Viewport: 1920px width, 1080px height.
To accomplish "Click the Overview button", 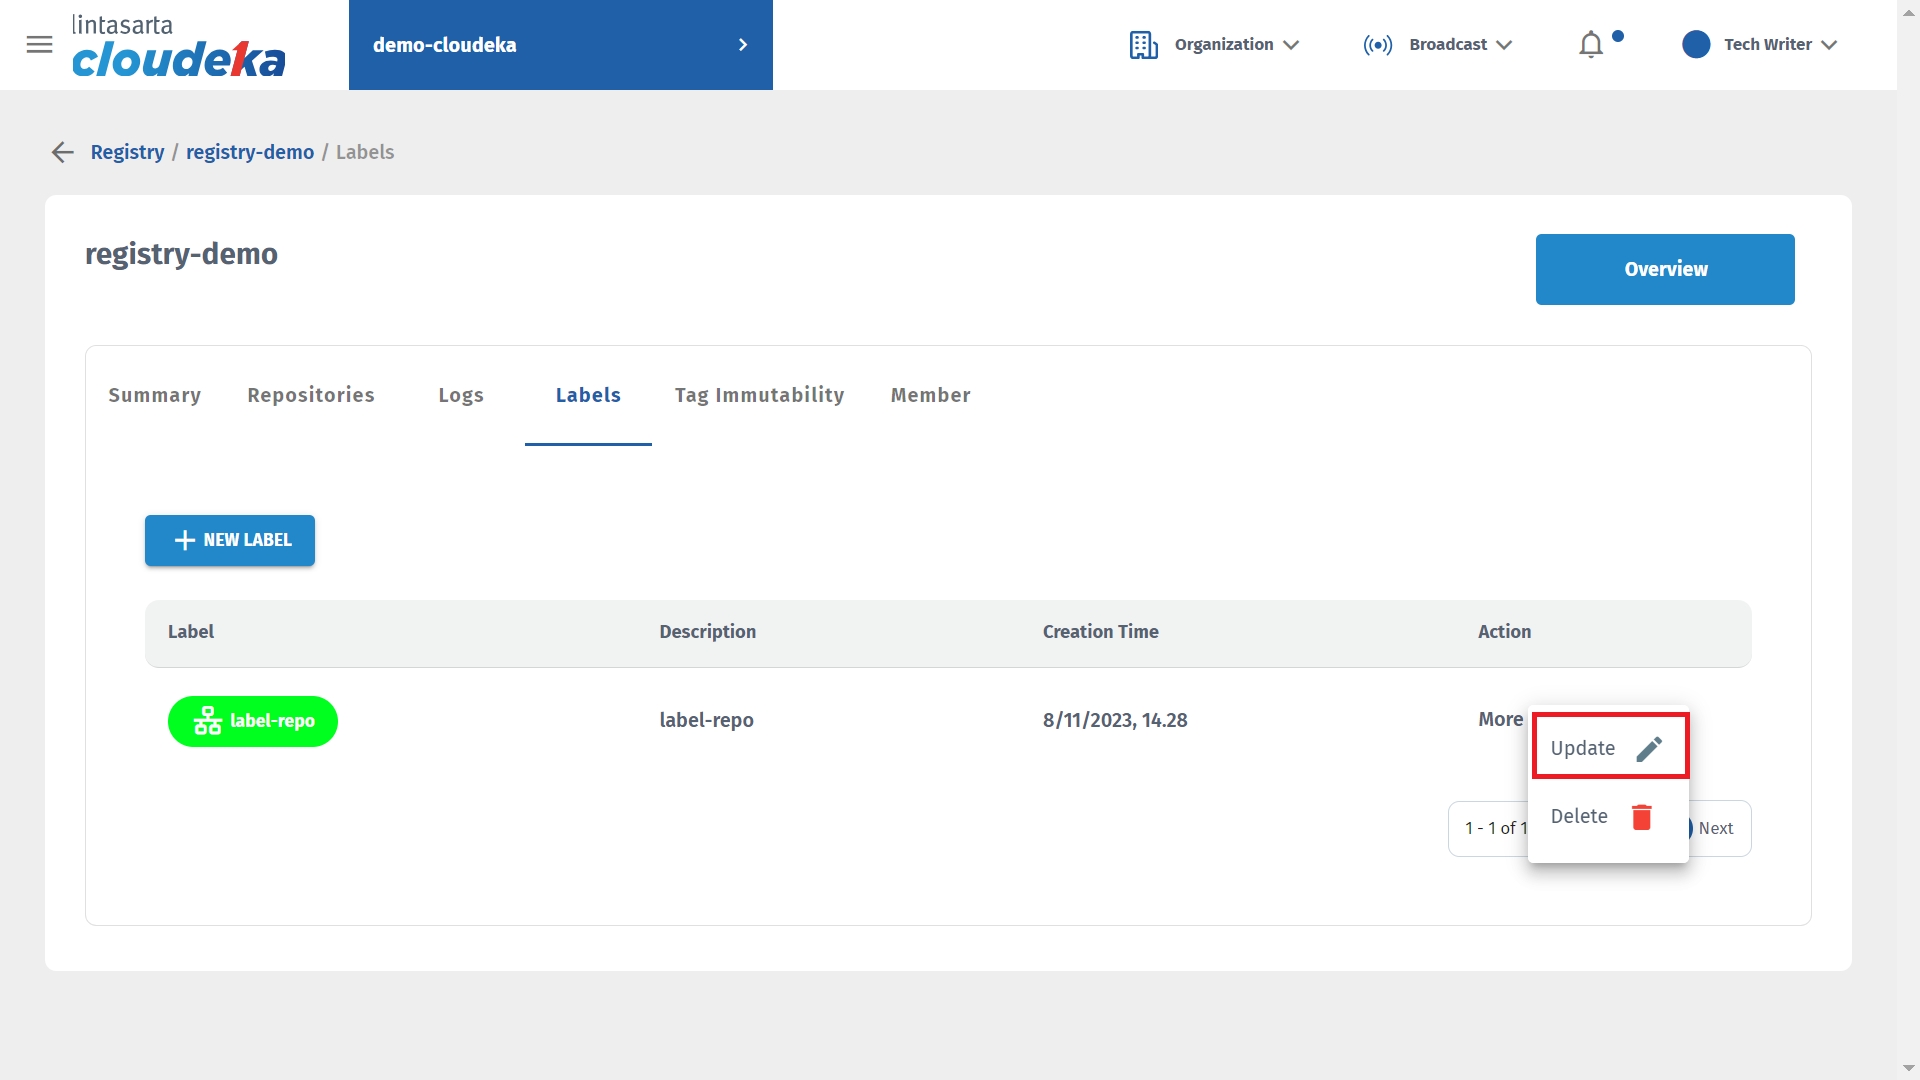I will click(x=1665, y=269).
